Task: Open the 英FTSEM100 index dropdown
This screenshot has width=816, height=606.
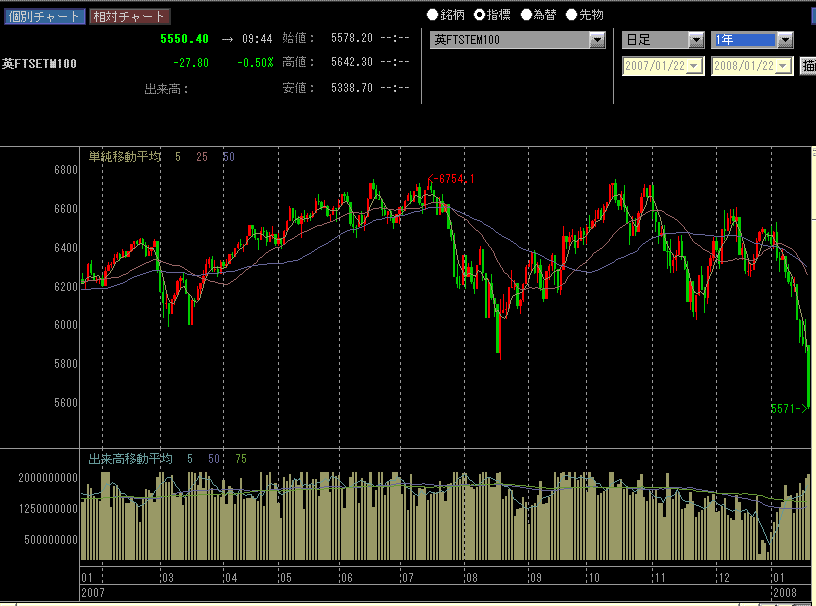Action: click(x=598, y=40)
